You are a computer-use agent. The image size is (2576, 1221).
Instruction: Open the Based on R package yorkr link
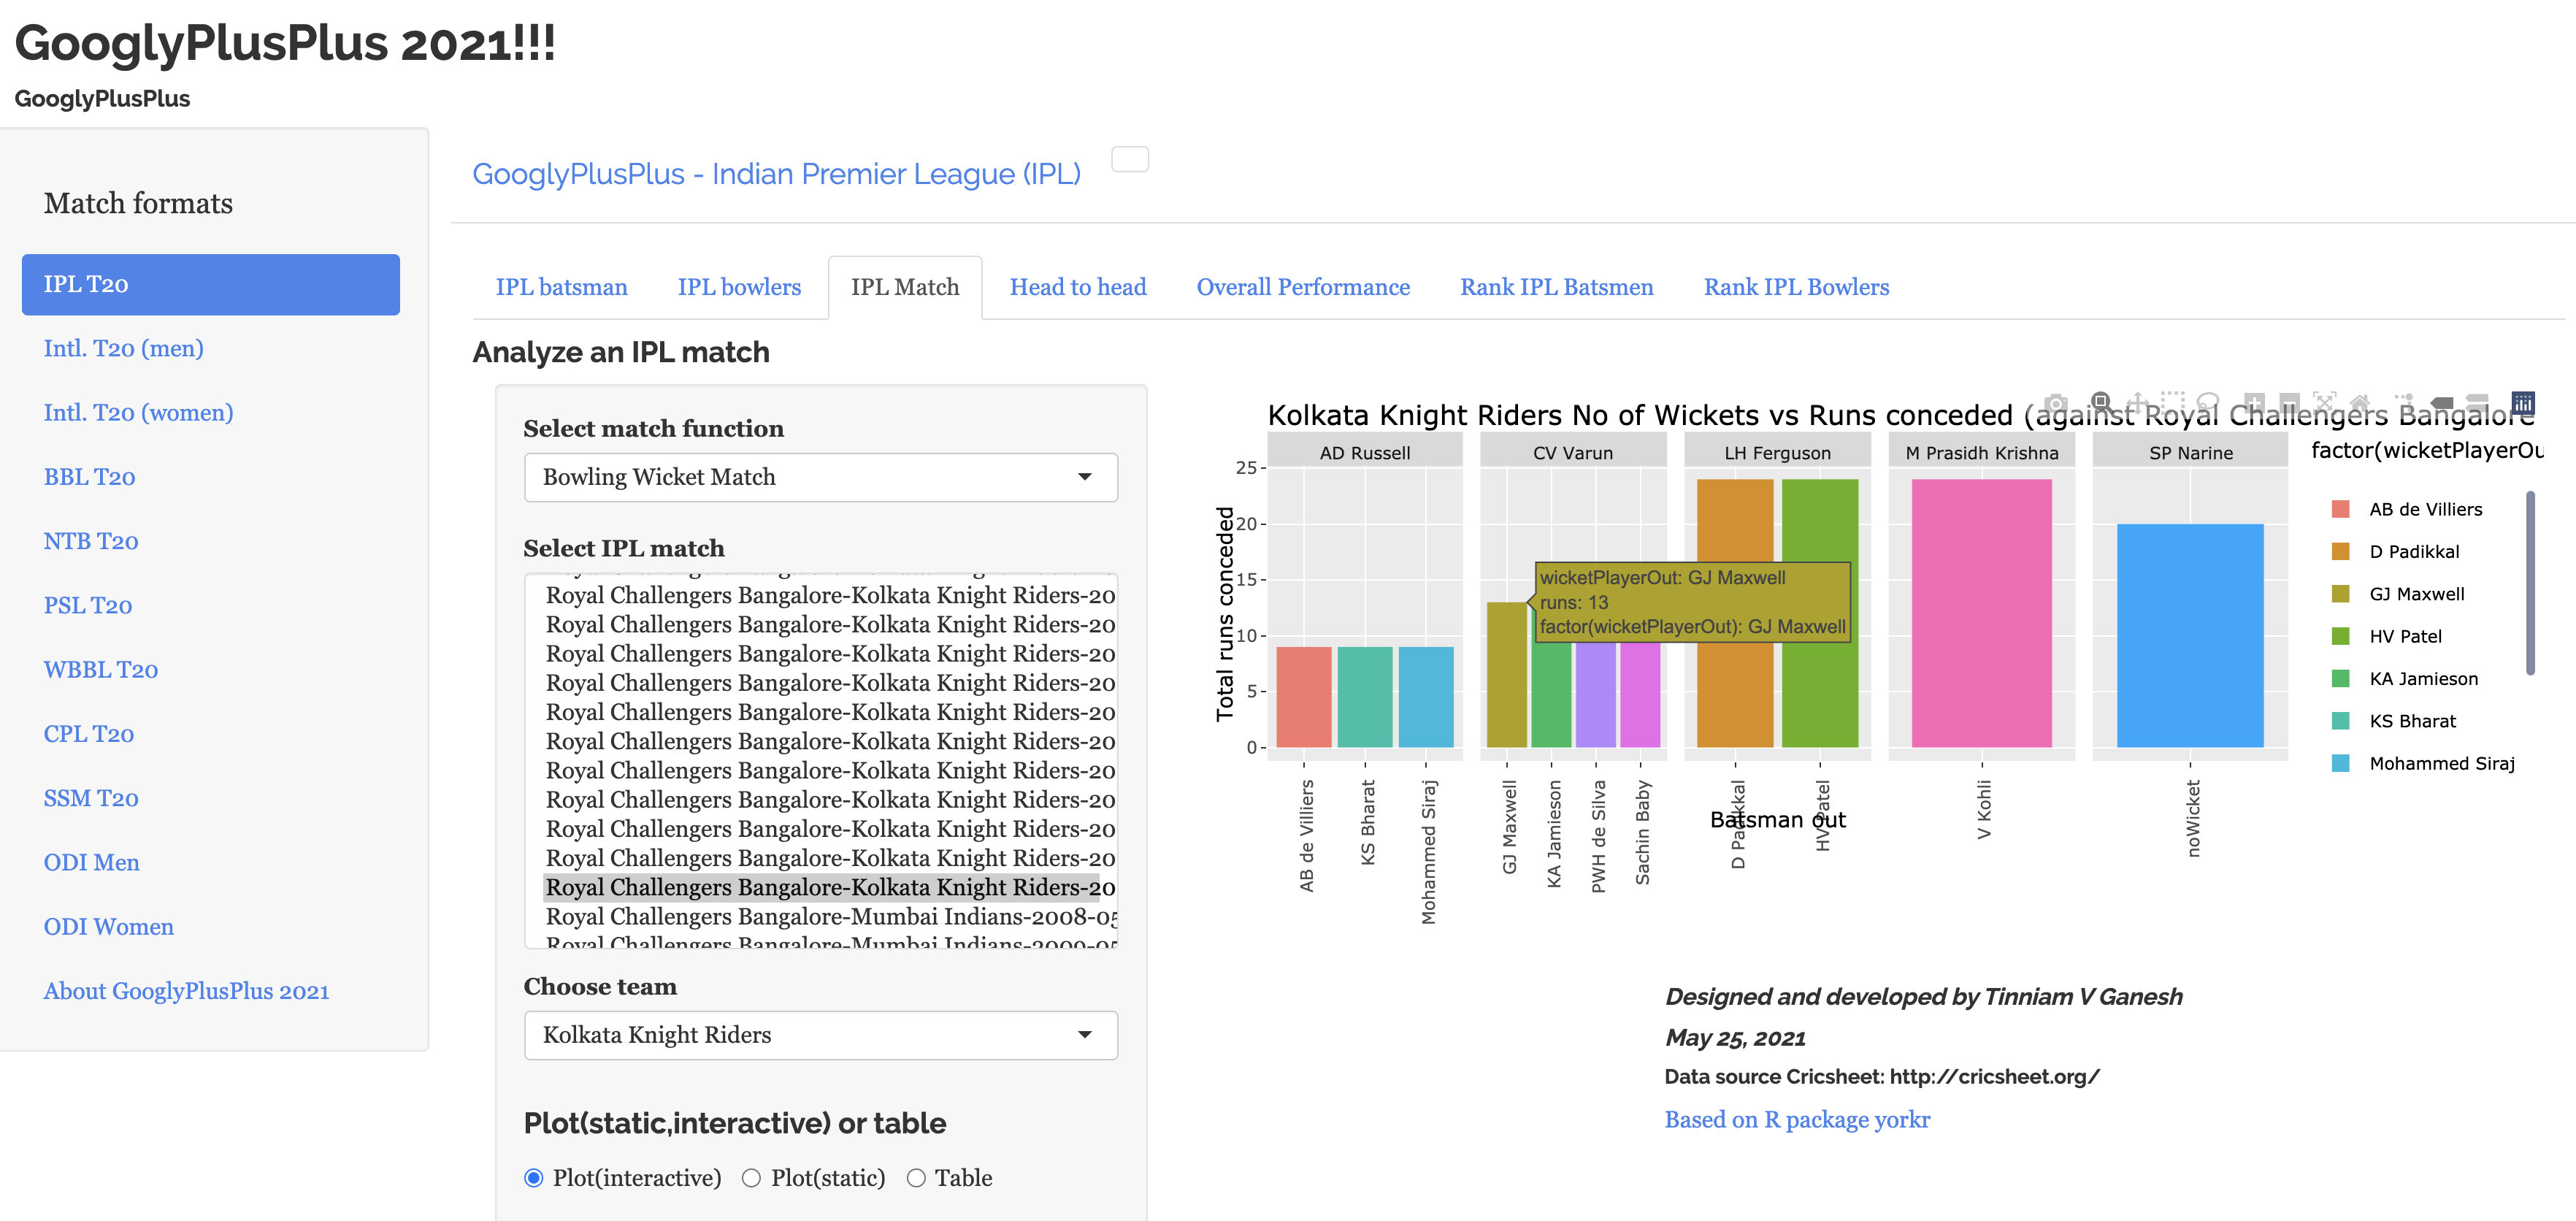pos(1796,1119)
